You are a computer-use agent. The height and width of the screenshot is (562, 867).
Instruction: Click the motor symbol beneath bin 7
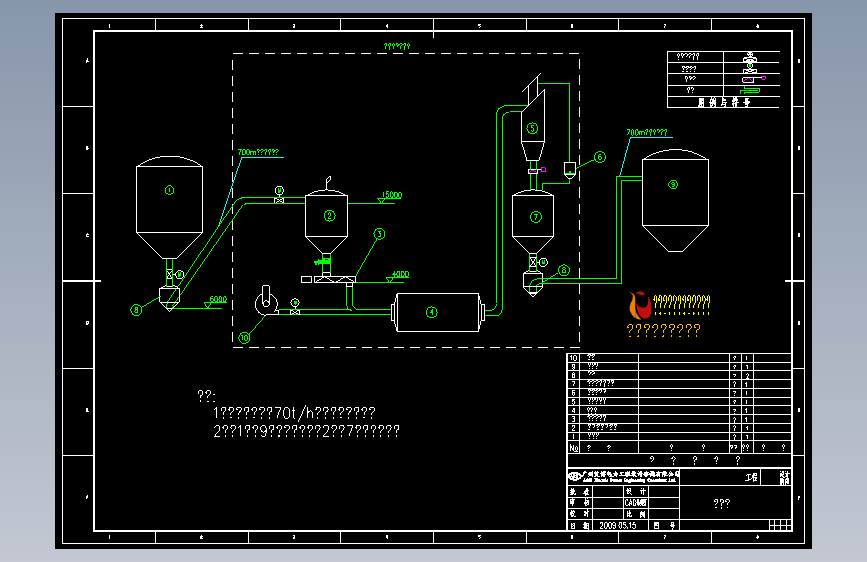[544, 262]
